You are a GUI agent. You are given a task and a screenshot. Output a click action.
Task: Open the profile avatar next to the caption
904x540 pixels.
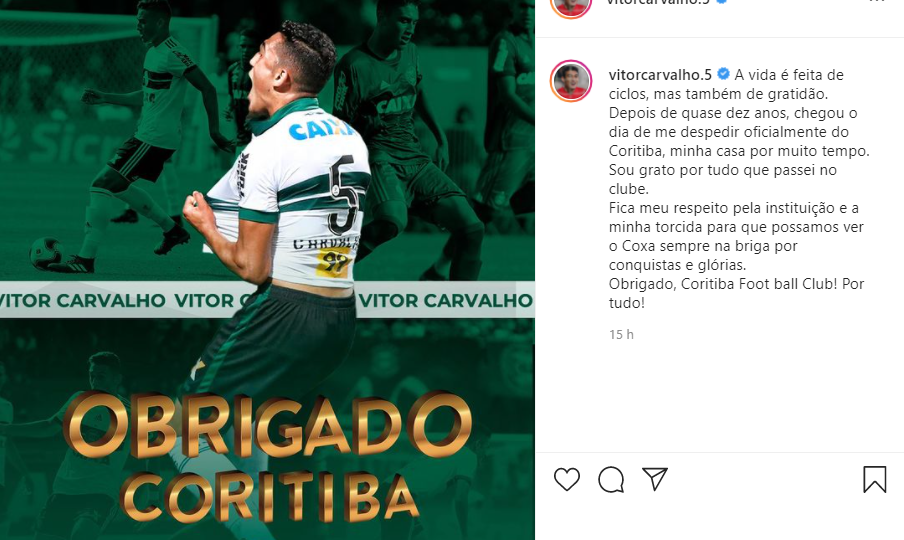tap(571, 81)
